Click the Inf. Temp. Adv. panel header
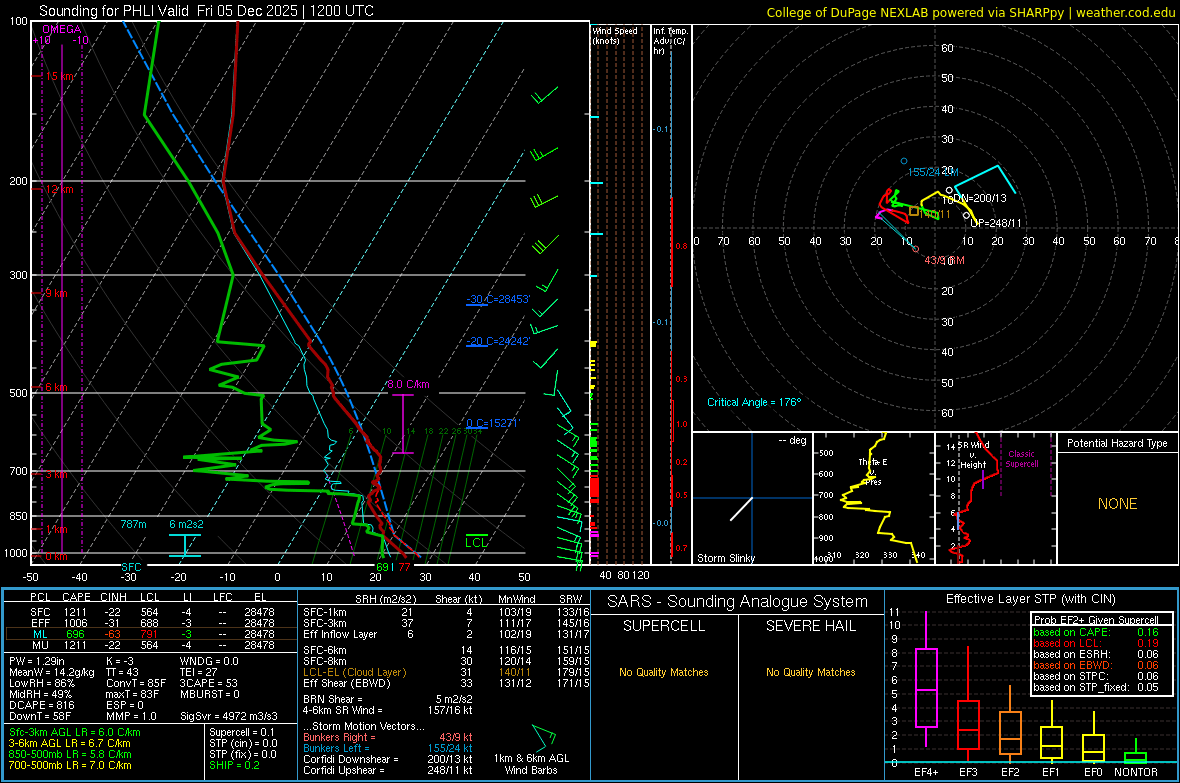 670,41
